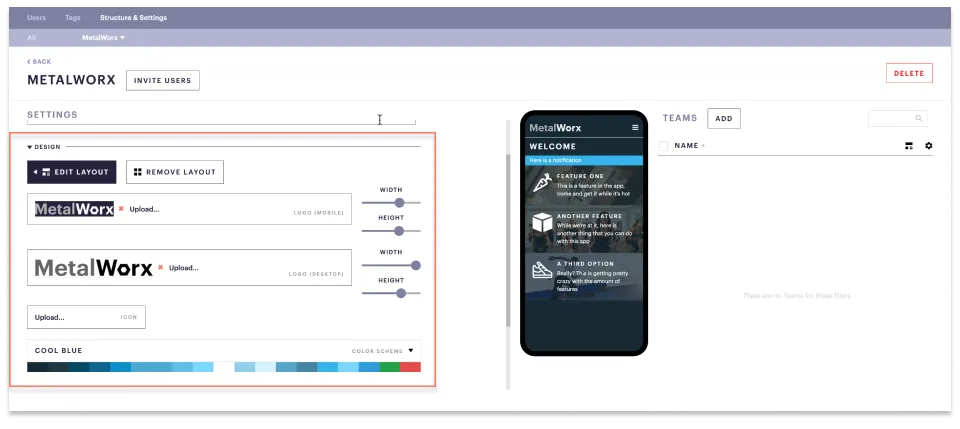Collapse the Design section

44,147
